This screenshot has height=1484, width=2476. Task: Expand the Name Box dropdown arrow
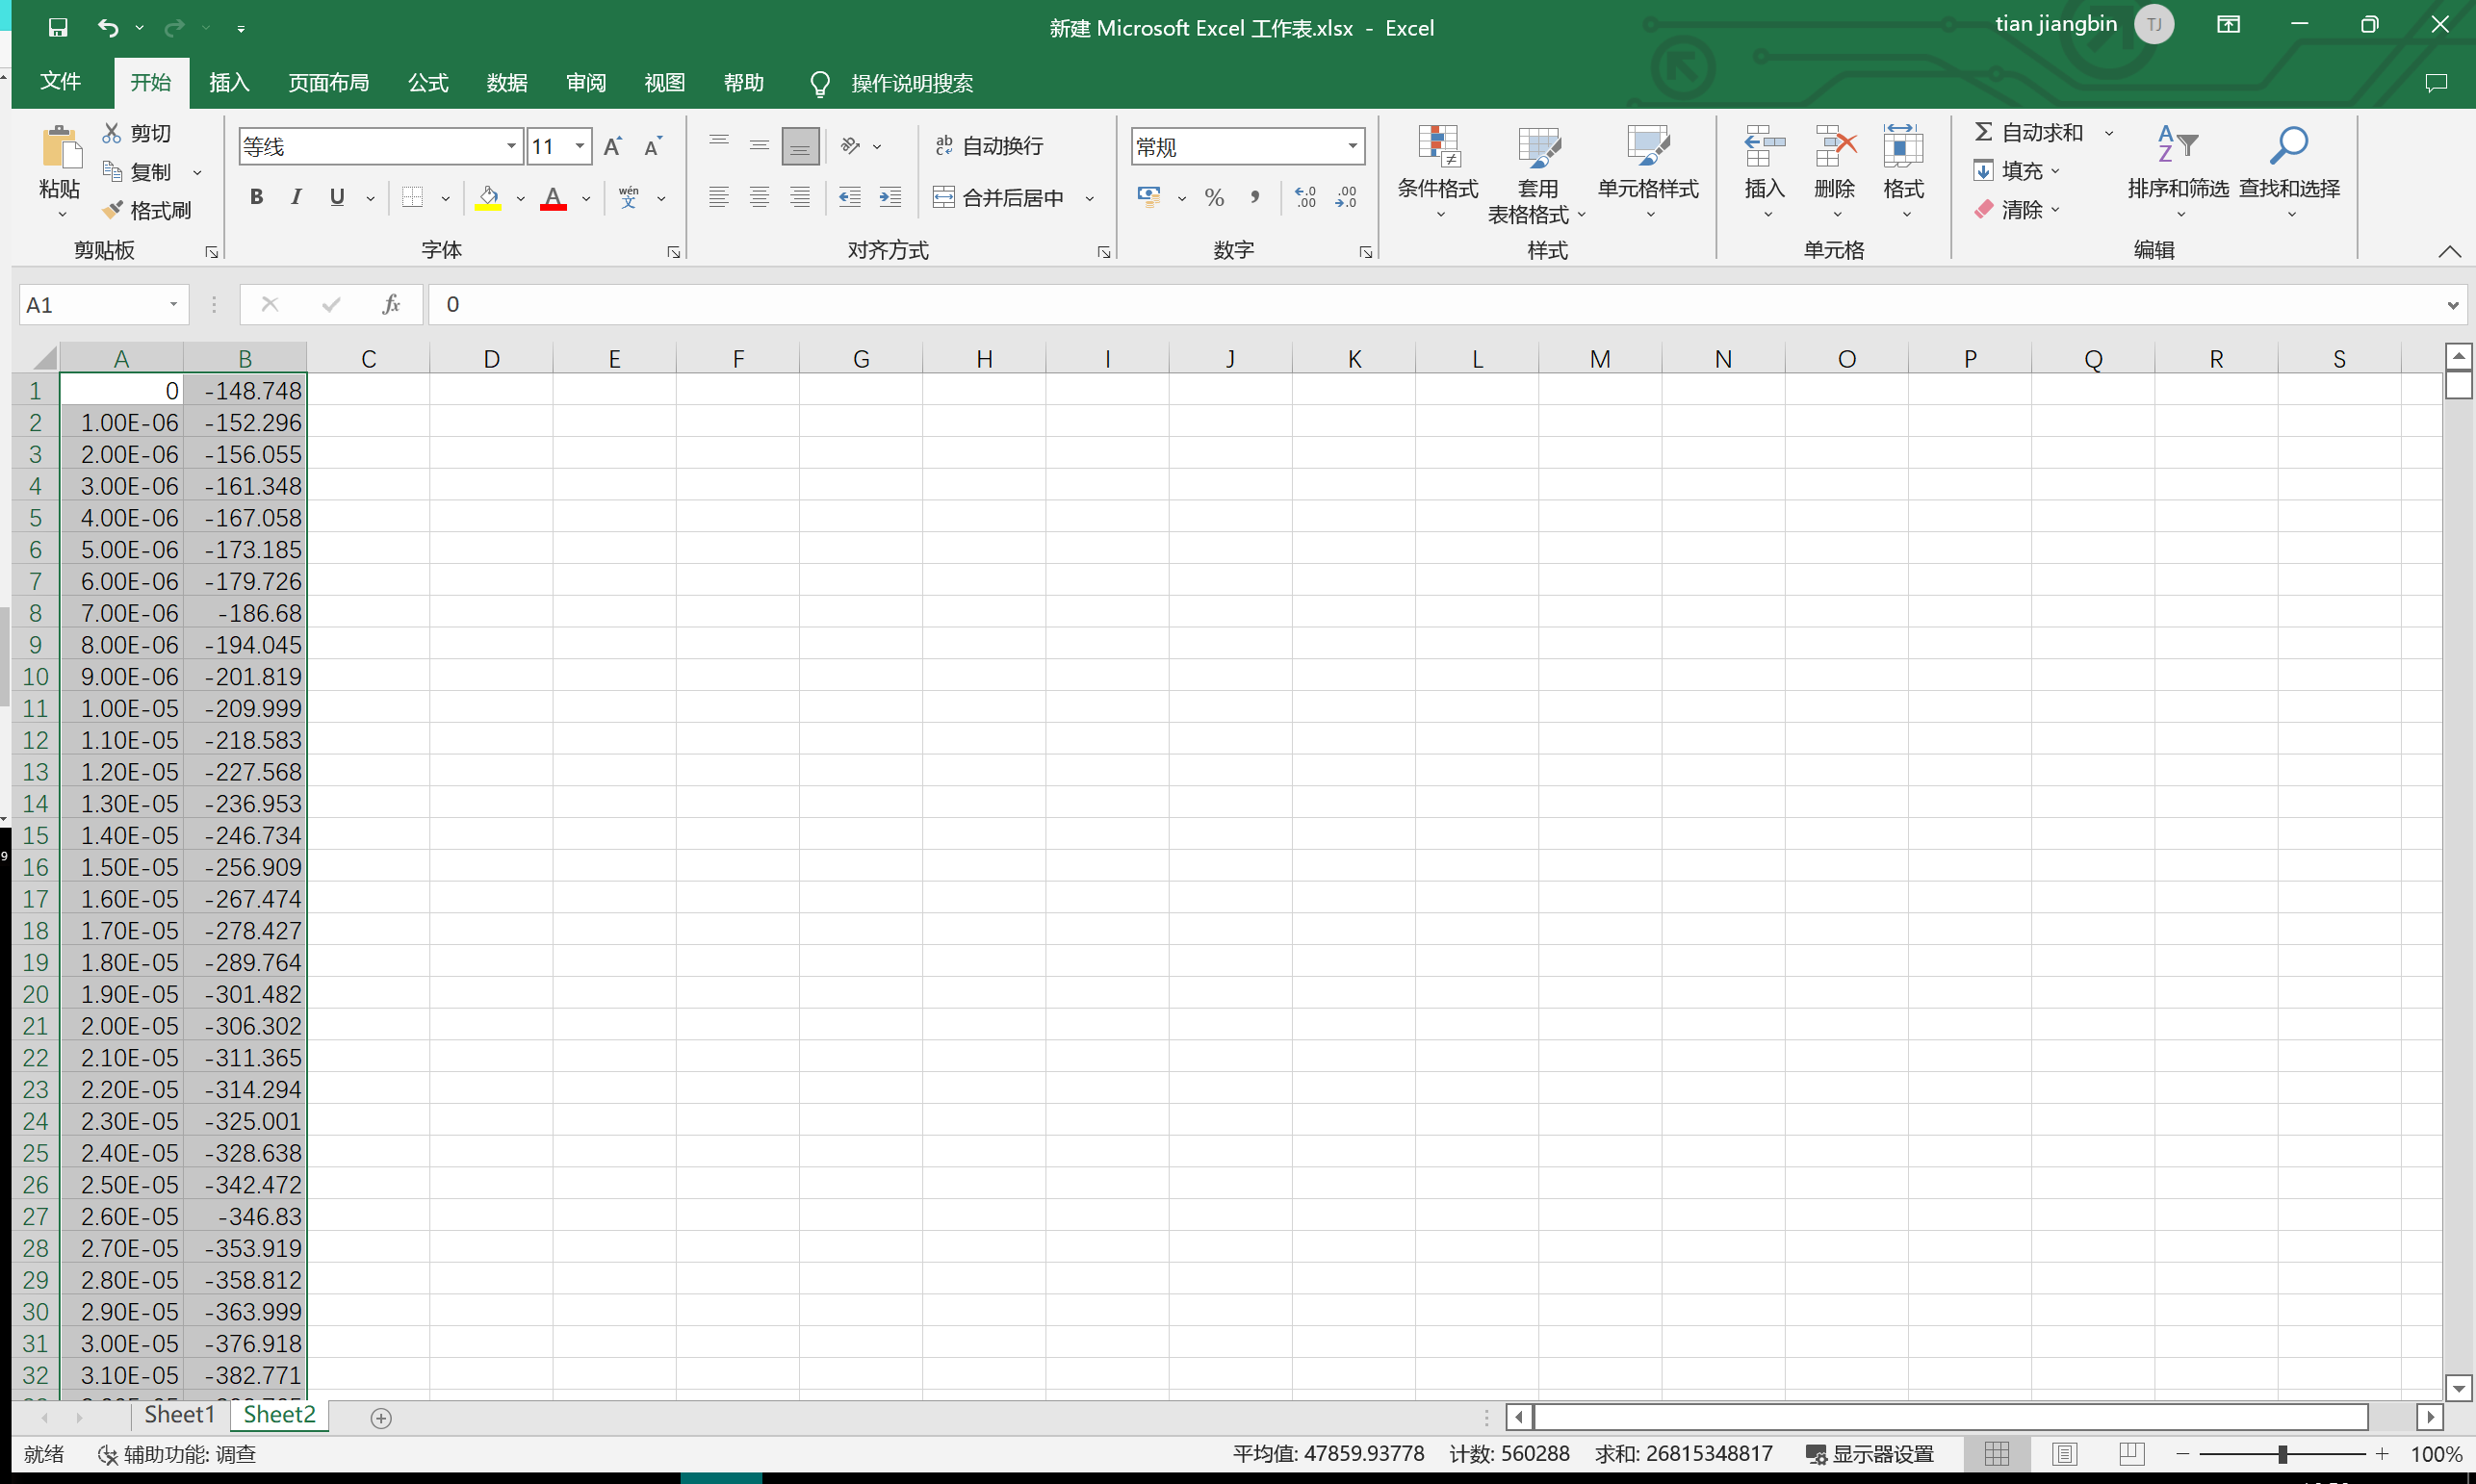173,304
